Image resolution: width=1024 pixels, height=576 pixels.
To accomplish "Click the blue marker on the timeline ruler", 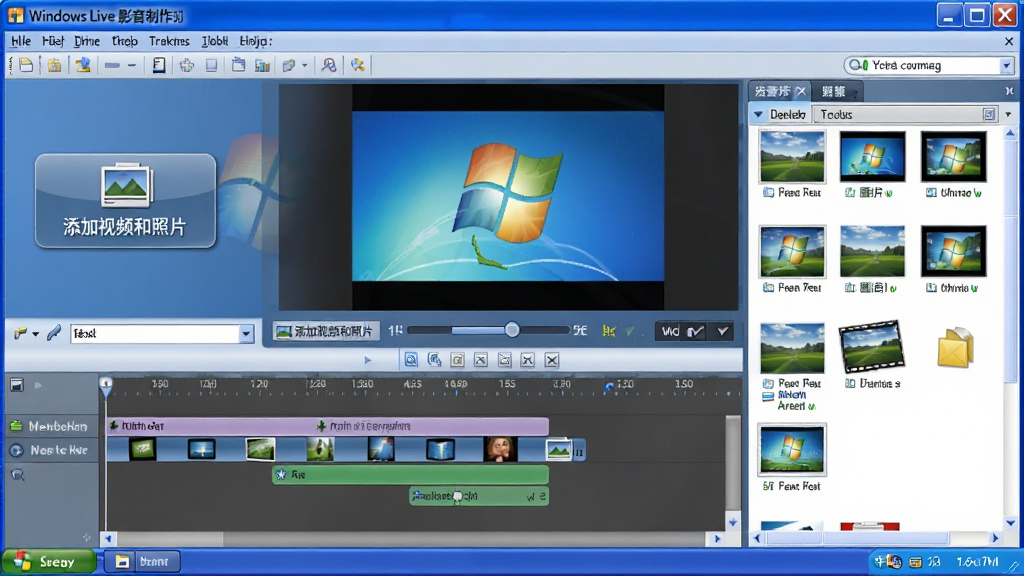I will pyautogui.click(x=609, y=387).
